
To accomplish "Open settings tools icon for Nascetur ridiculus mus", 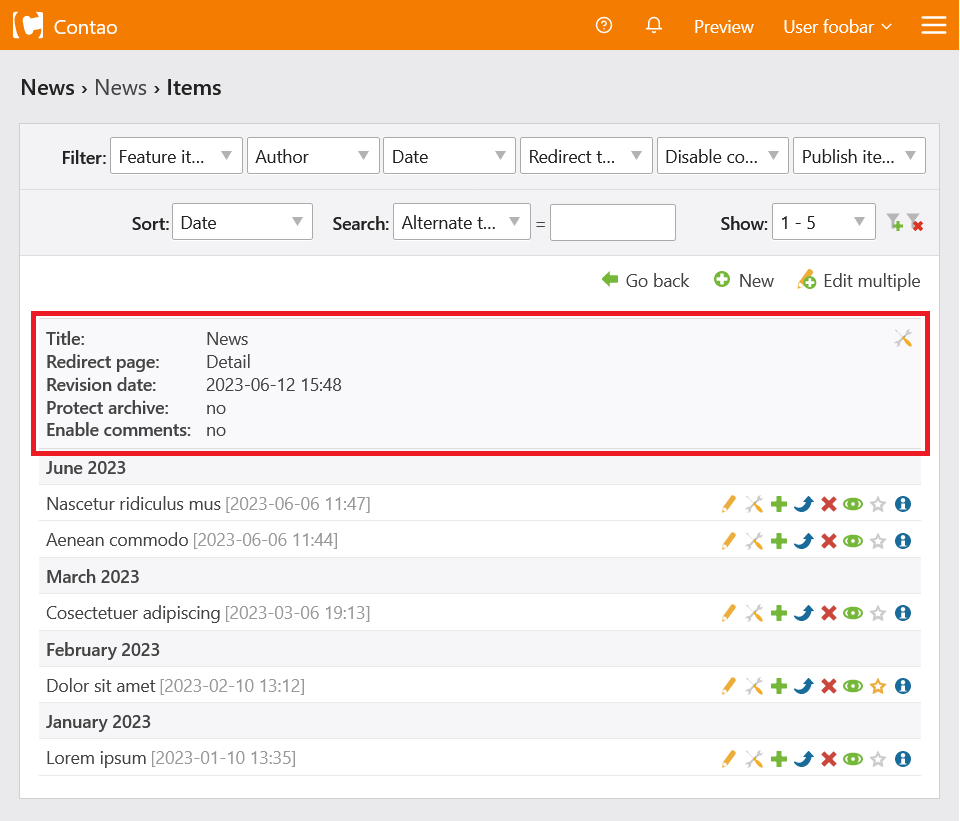I will click(754, 504).
